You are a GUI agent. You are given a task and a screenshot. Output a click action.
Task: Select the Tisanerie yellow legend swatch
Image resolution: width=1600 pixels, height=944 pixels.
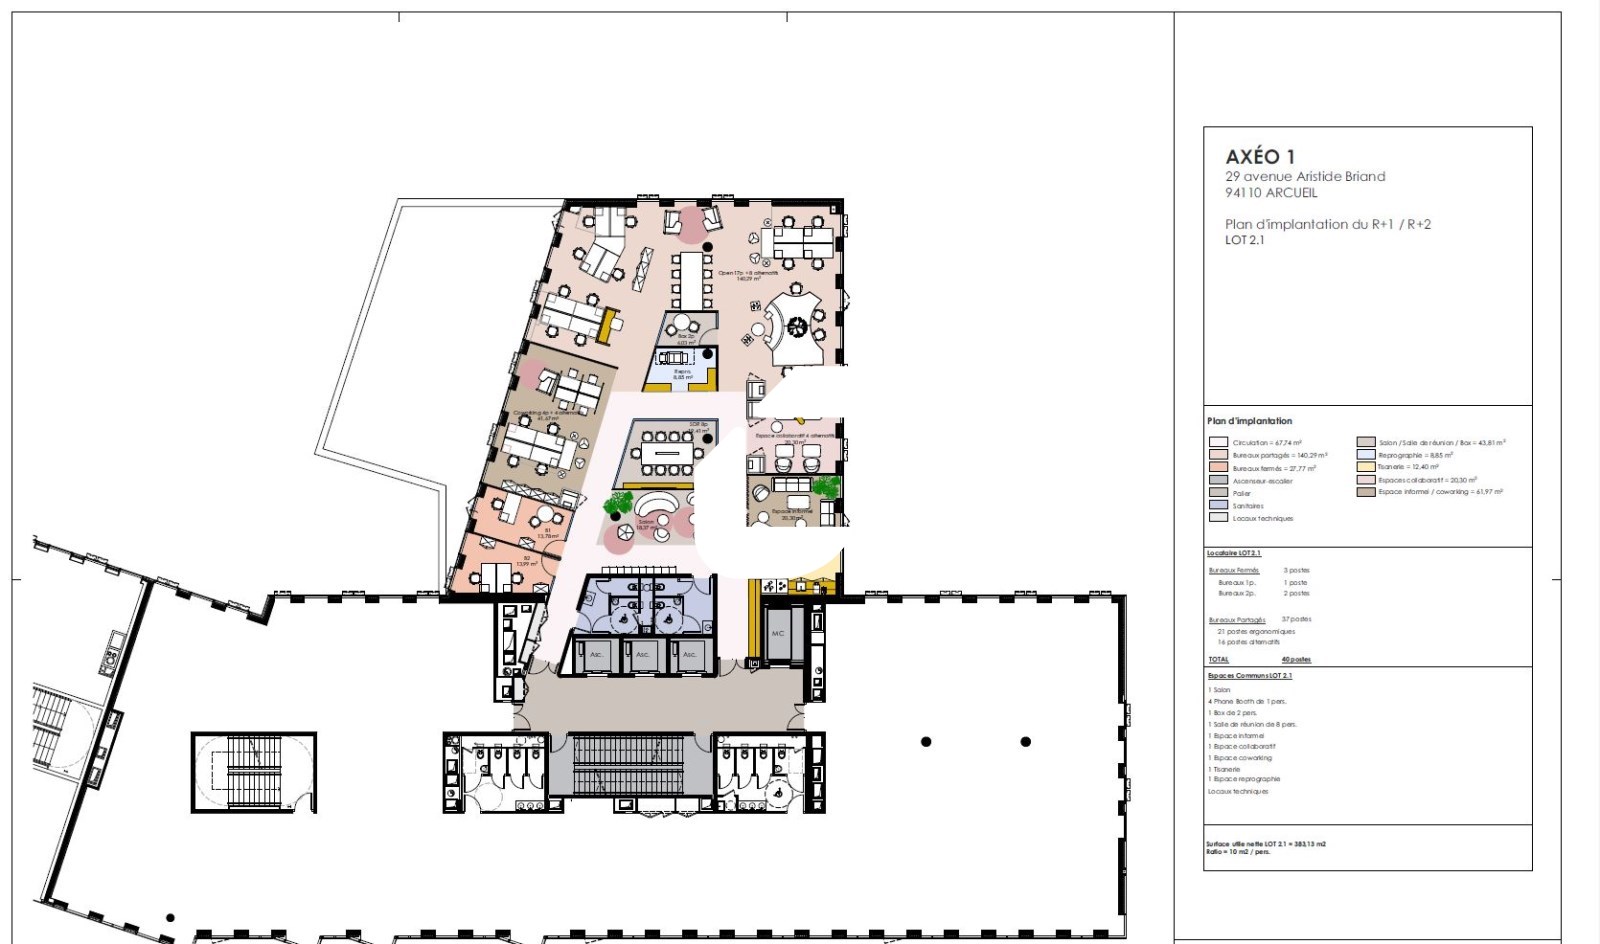[1365, 467]
